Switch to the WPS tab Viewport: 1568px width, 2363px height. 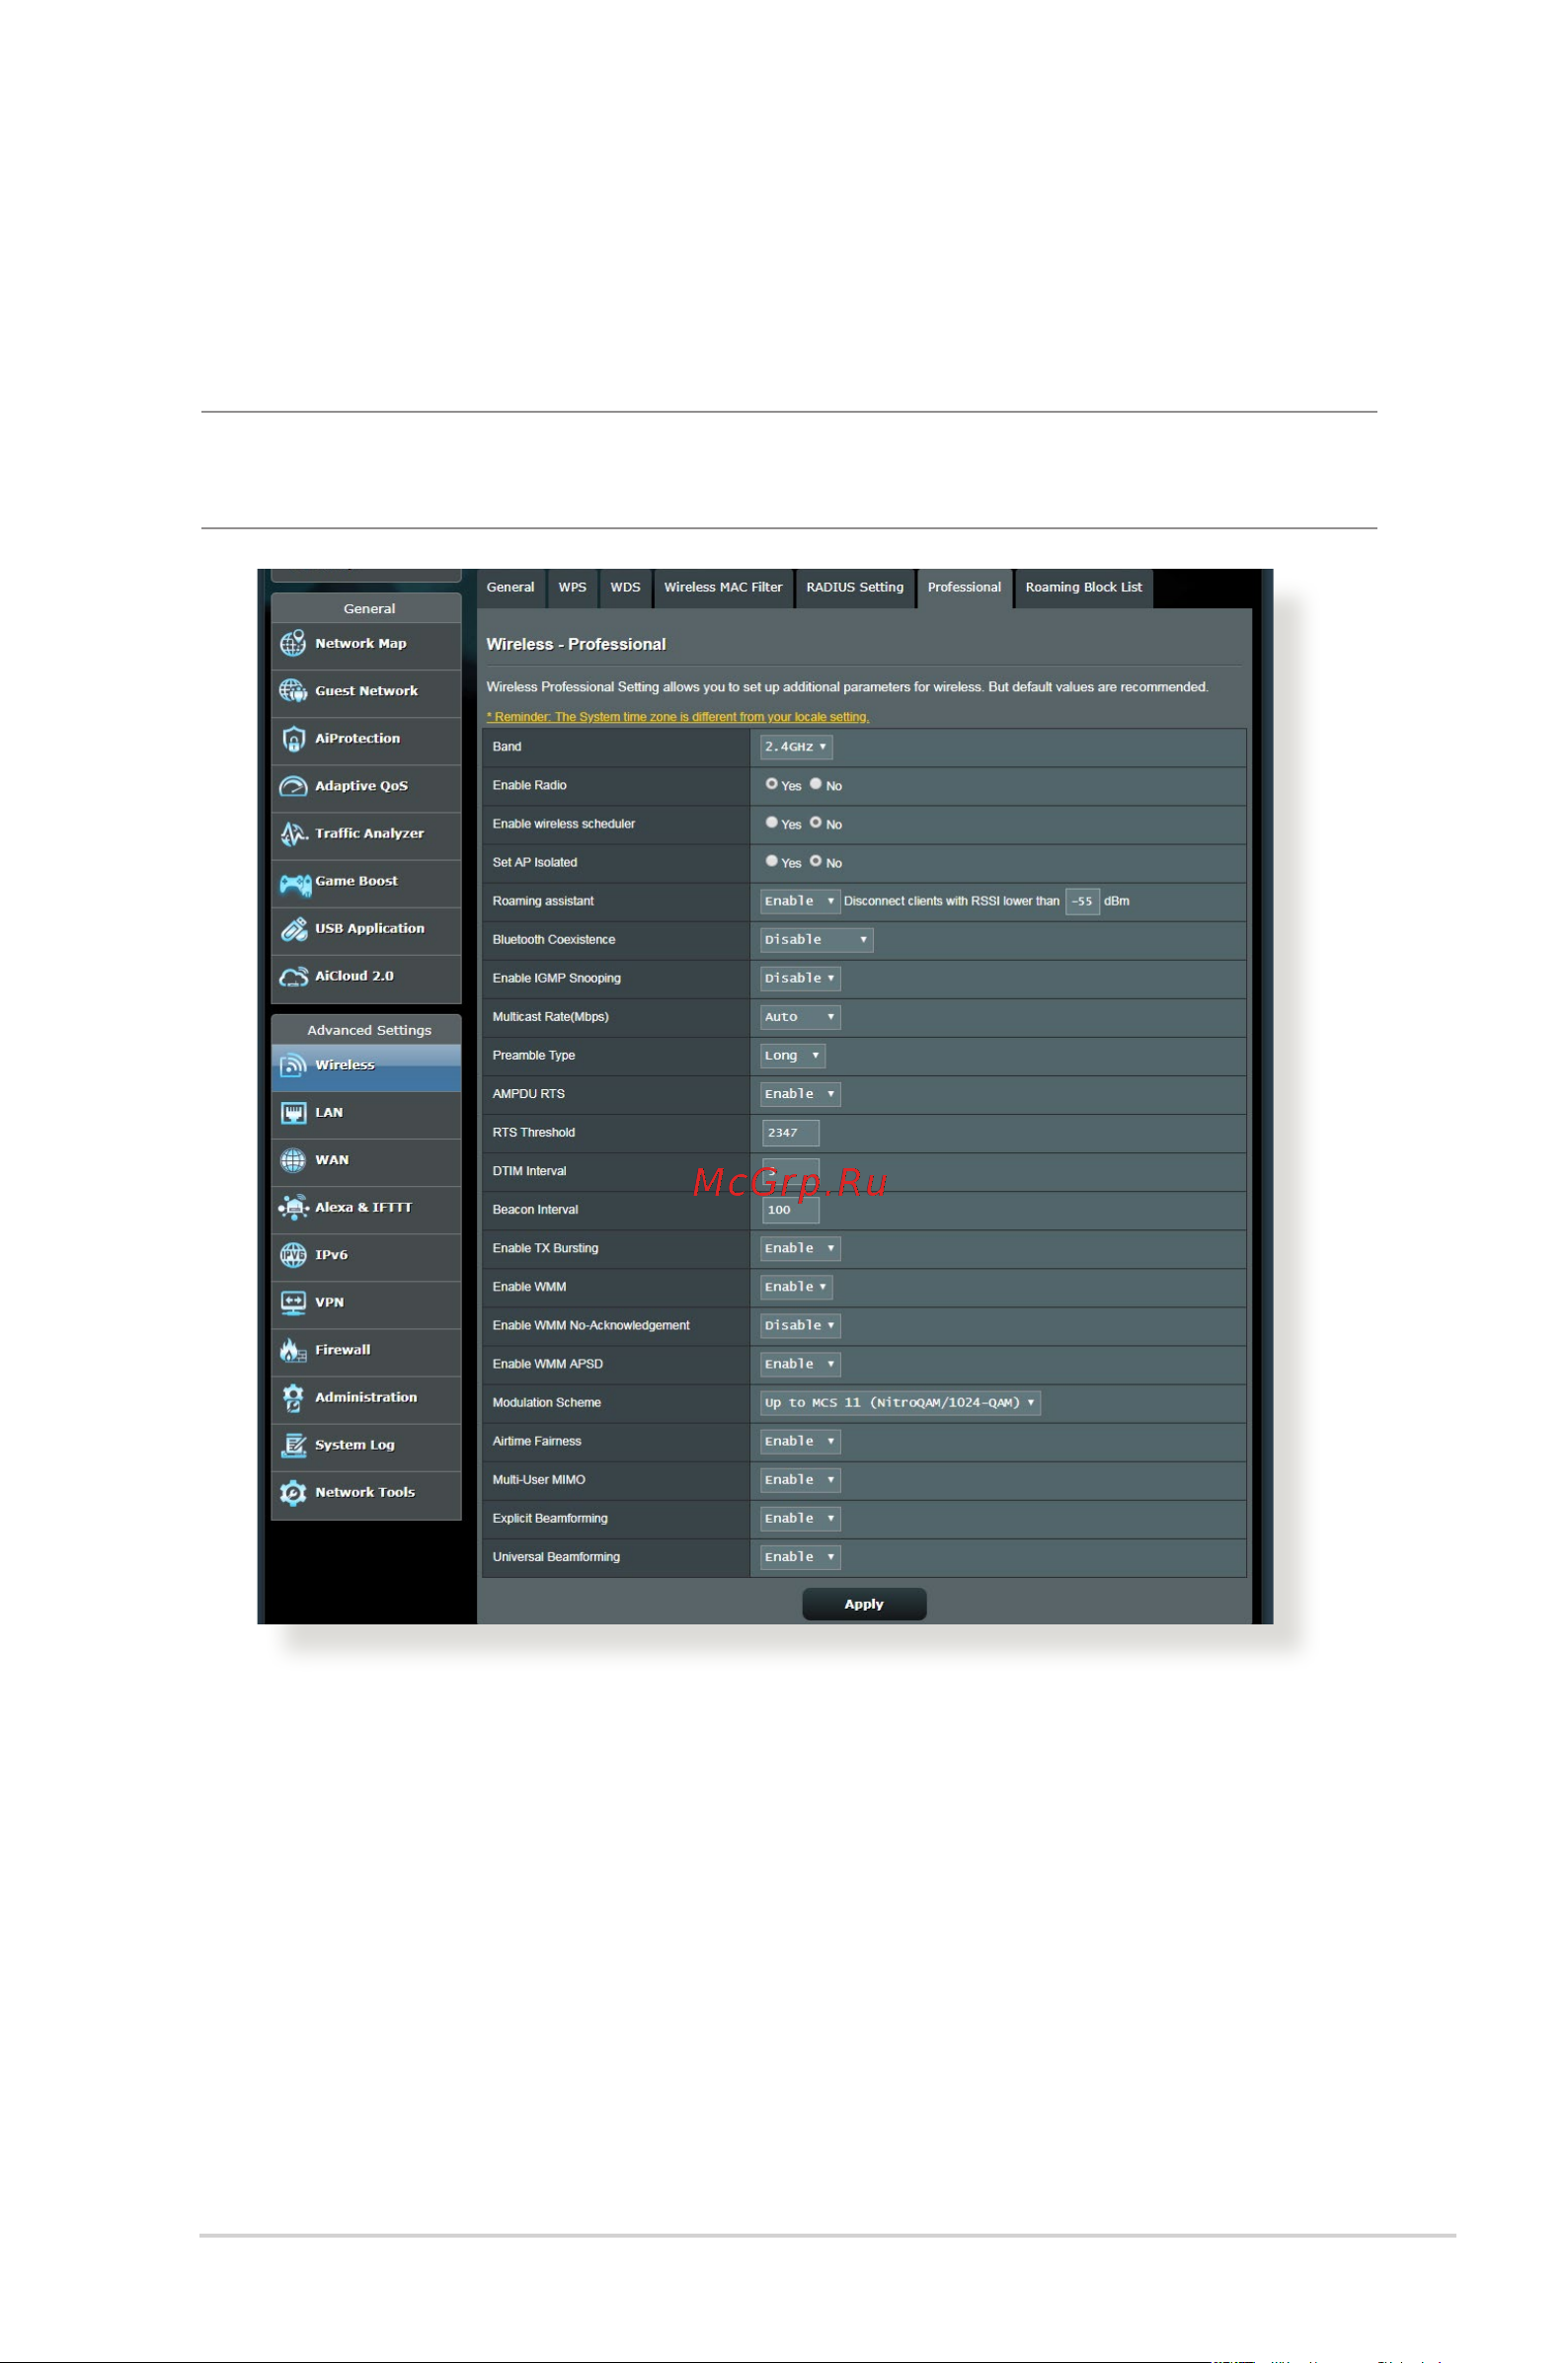pos(573,588)
